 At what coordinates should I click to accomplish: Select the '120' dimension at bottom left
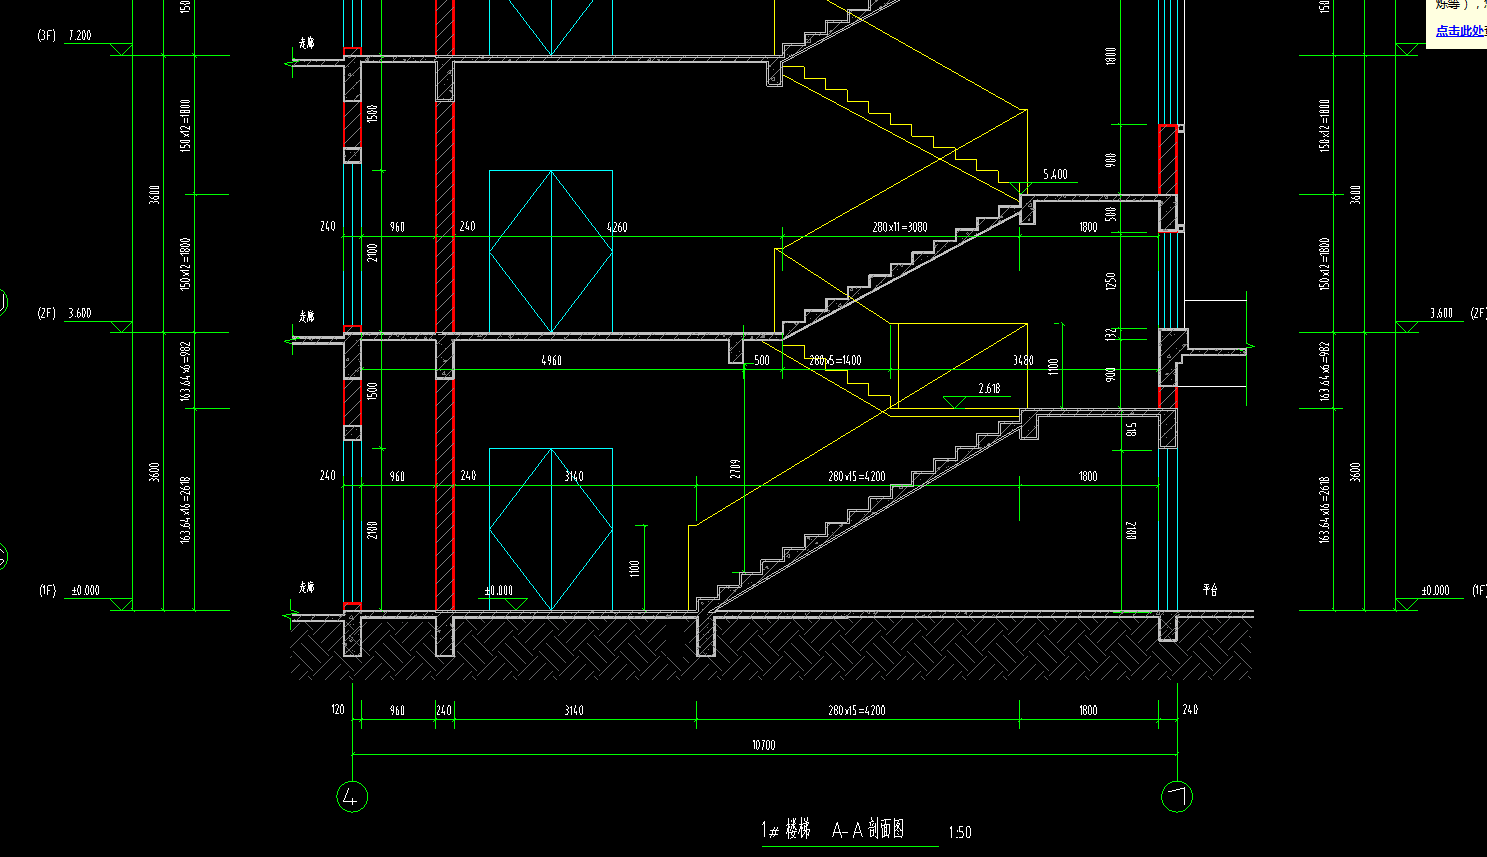(338, 710)
